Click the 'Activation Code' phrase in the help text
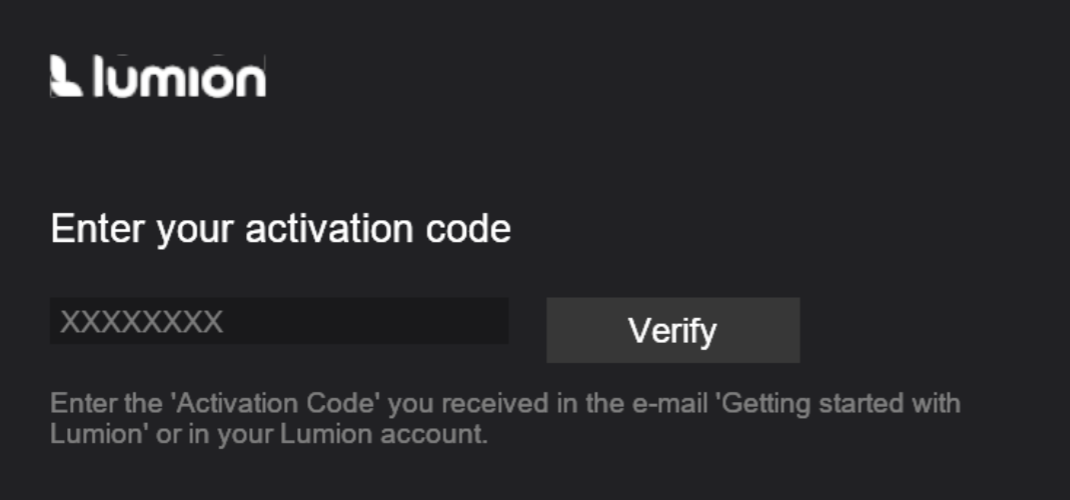 (x=276, y=403)
